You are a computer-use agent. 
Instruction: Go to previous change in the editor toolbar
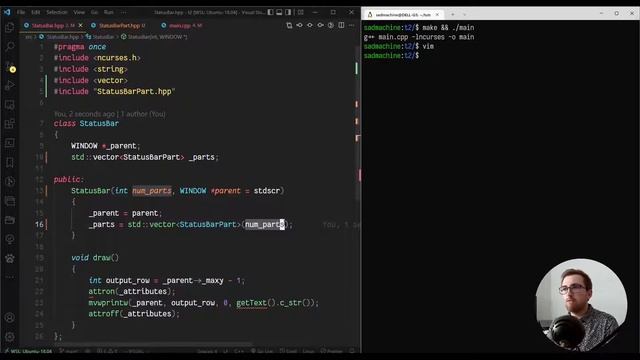pos(300,25)
